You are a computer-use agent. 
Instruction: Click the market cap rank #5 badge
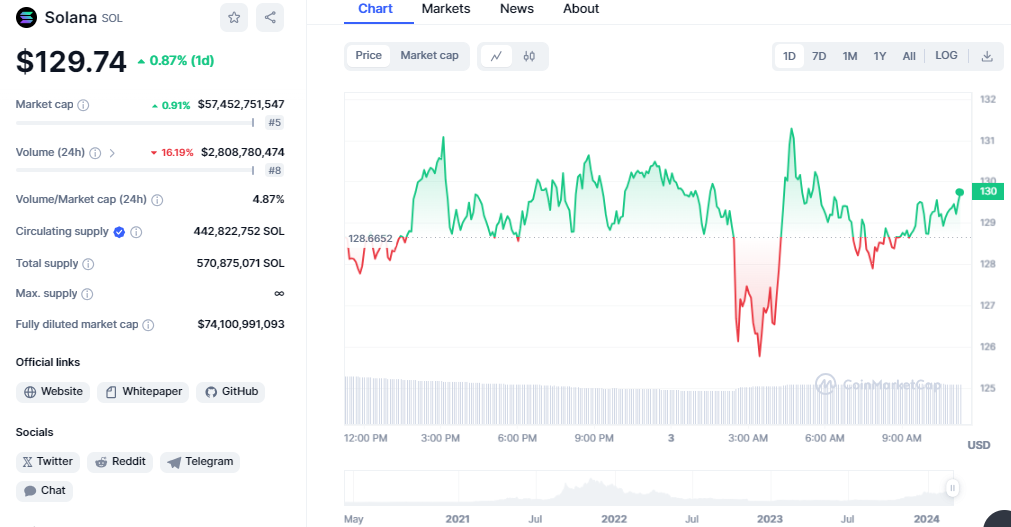(x=275, y=123)
